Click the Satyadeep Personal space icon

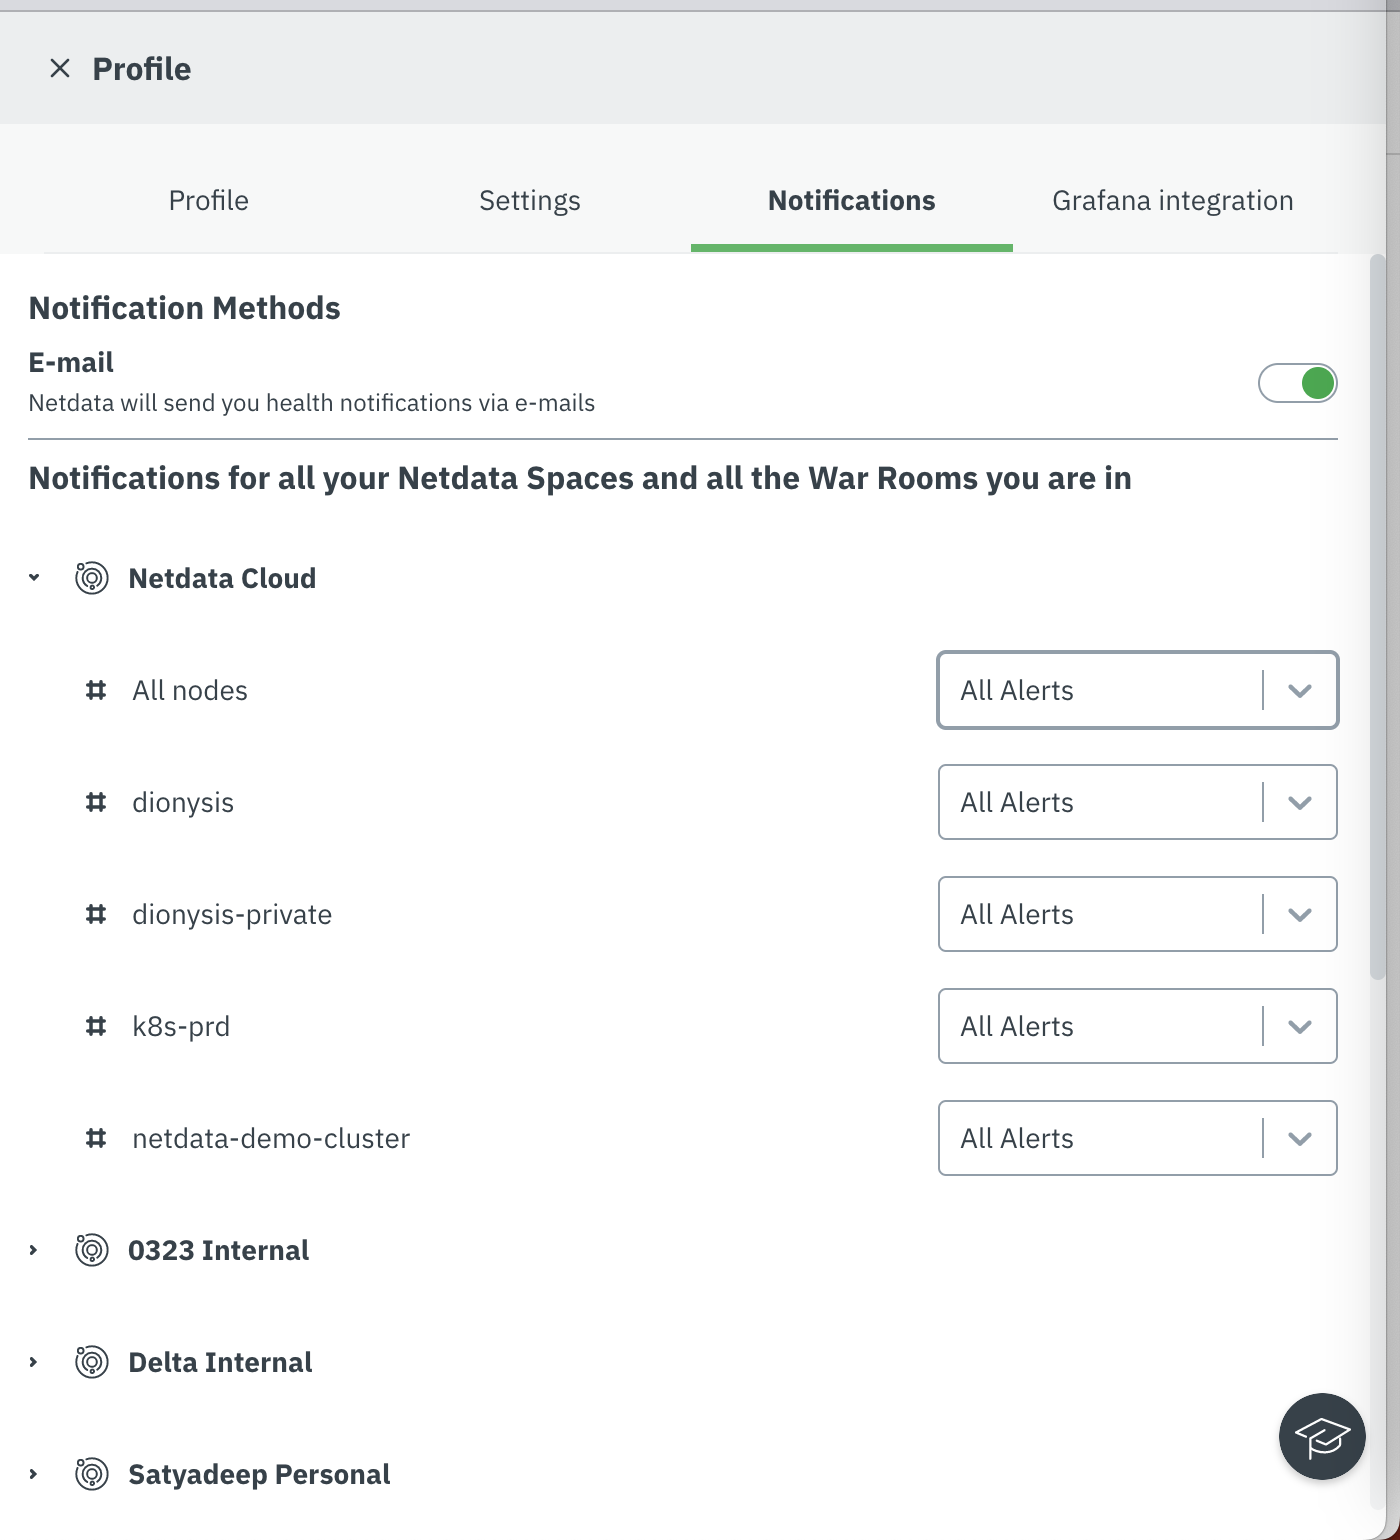(92, 1474)
